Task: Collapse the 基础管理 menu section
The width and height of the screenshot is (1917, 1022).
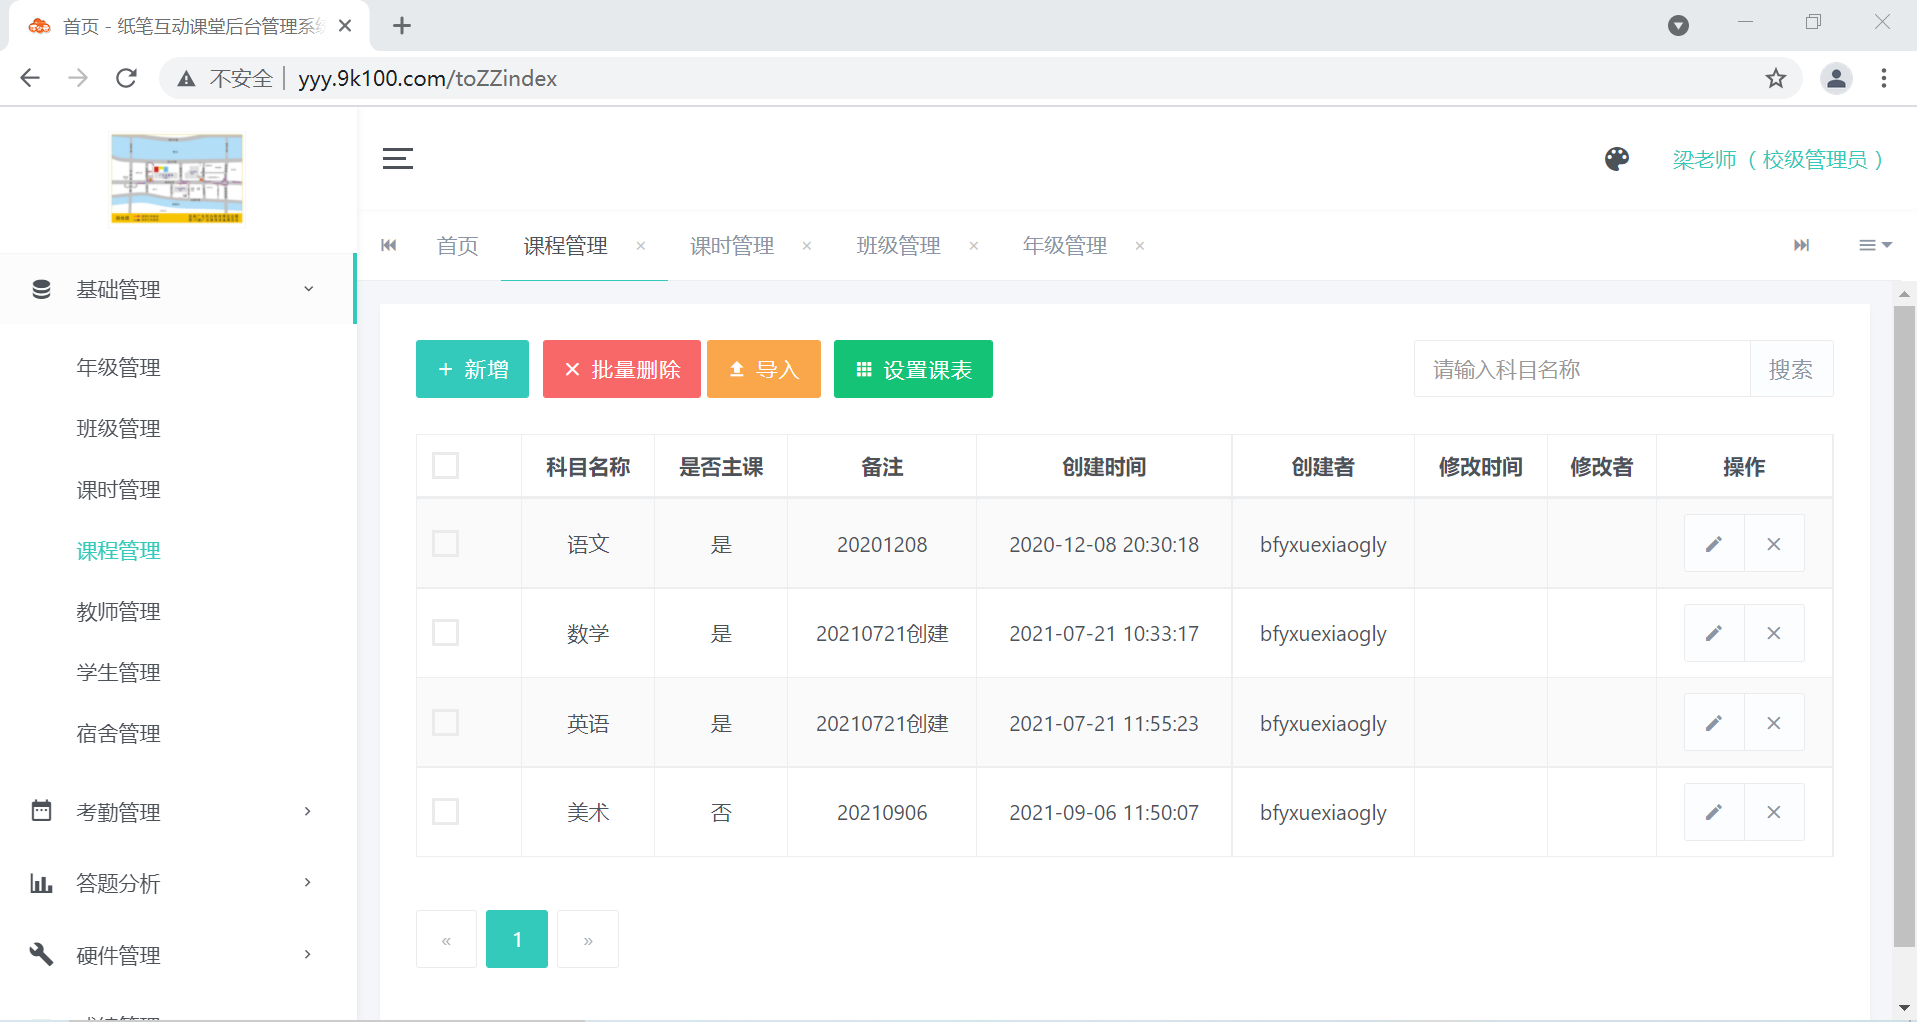Action: tap(309, 289)
